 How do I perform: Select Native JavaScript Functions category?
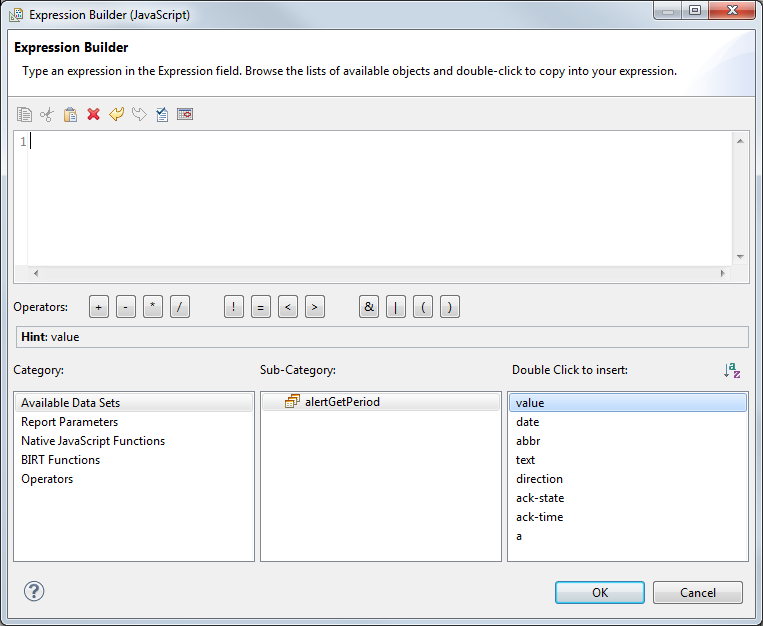click(x=93, y=441)
